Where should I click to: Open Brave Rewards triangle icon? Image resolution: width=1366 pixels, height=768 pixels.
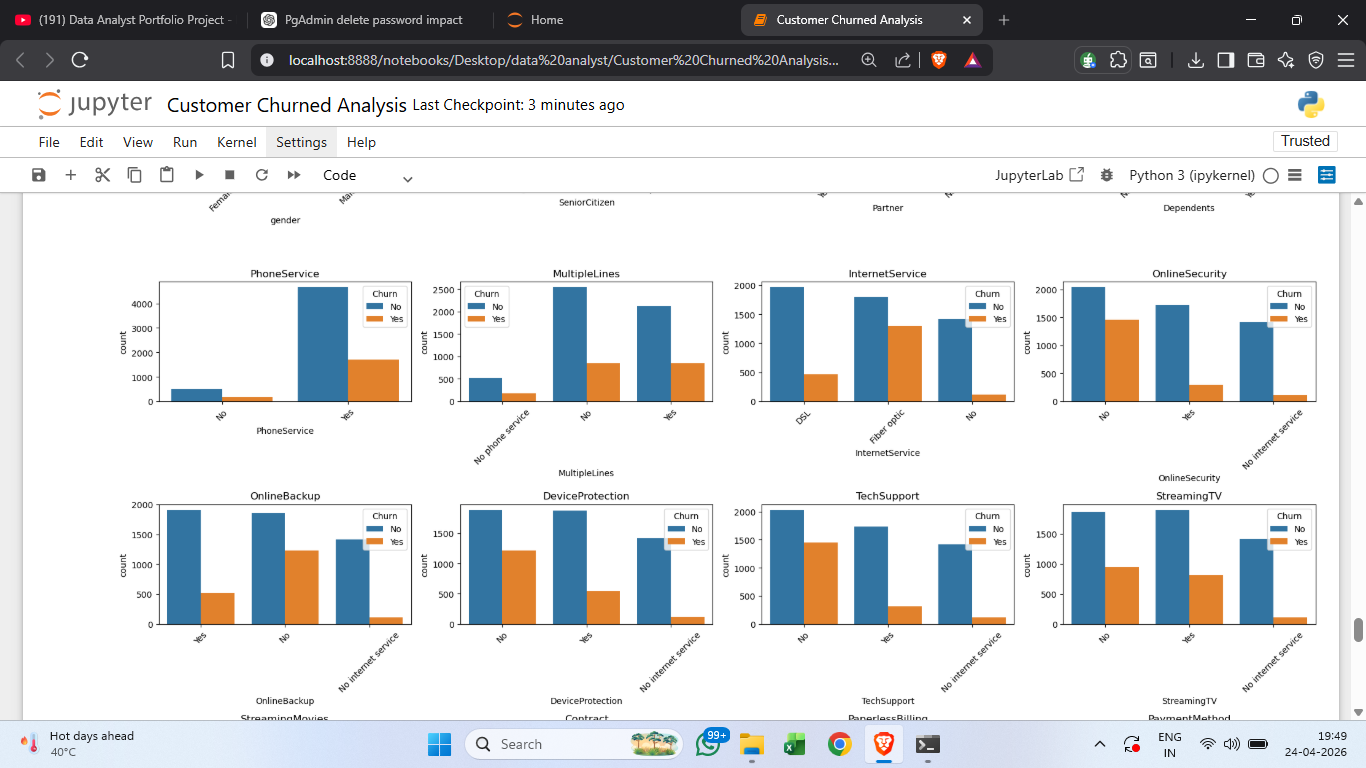(x=972, y=60)
